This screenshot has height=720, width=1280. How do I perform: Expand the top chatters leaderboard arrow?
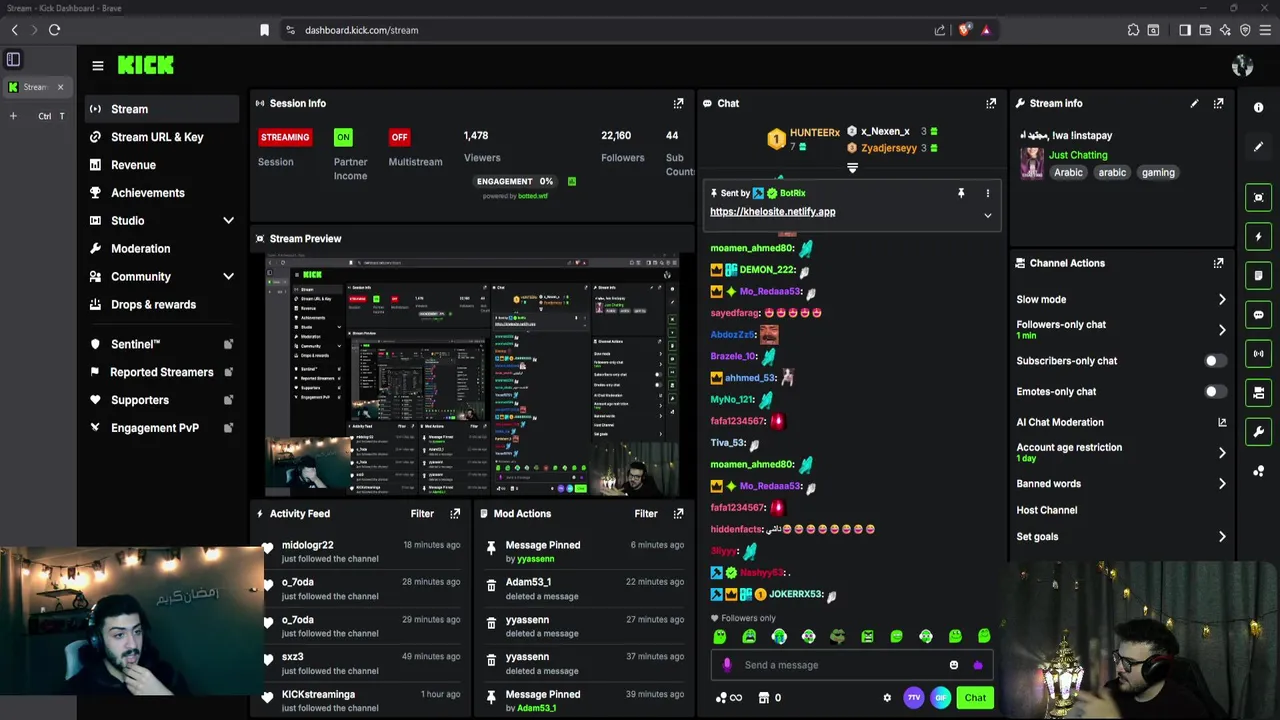tap(852, 169)
